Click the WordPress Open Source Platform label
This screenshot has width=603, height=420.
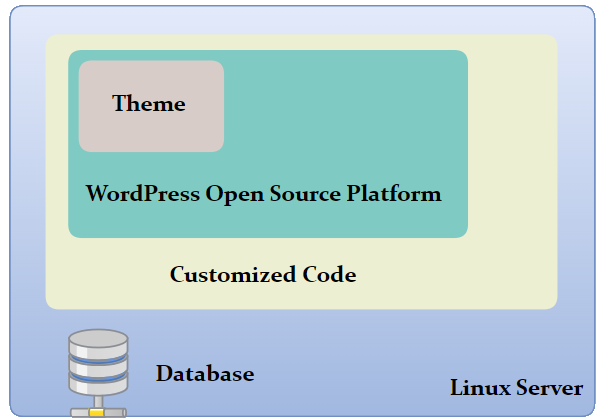tap(263, 194)
